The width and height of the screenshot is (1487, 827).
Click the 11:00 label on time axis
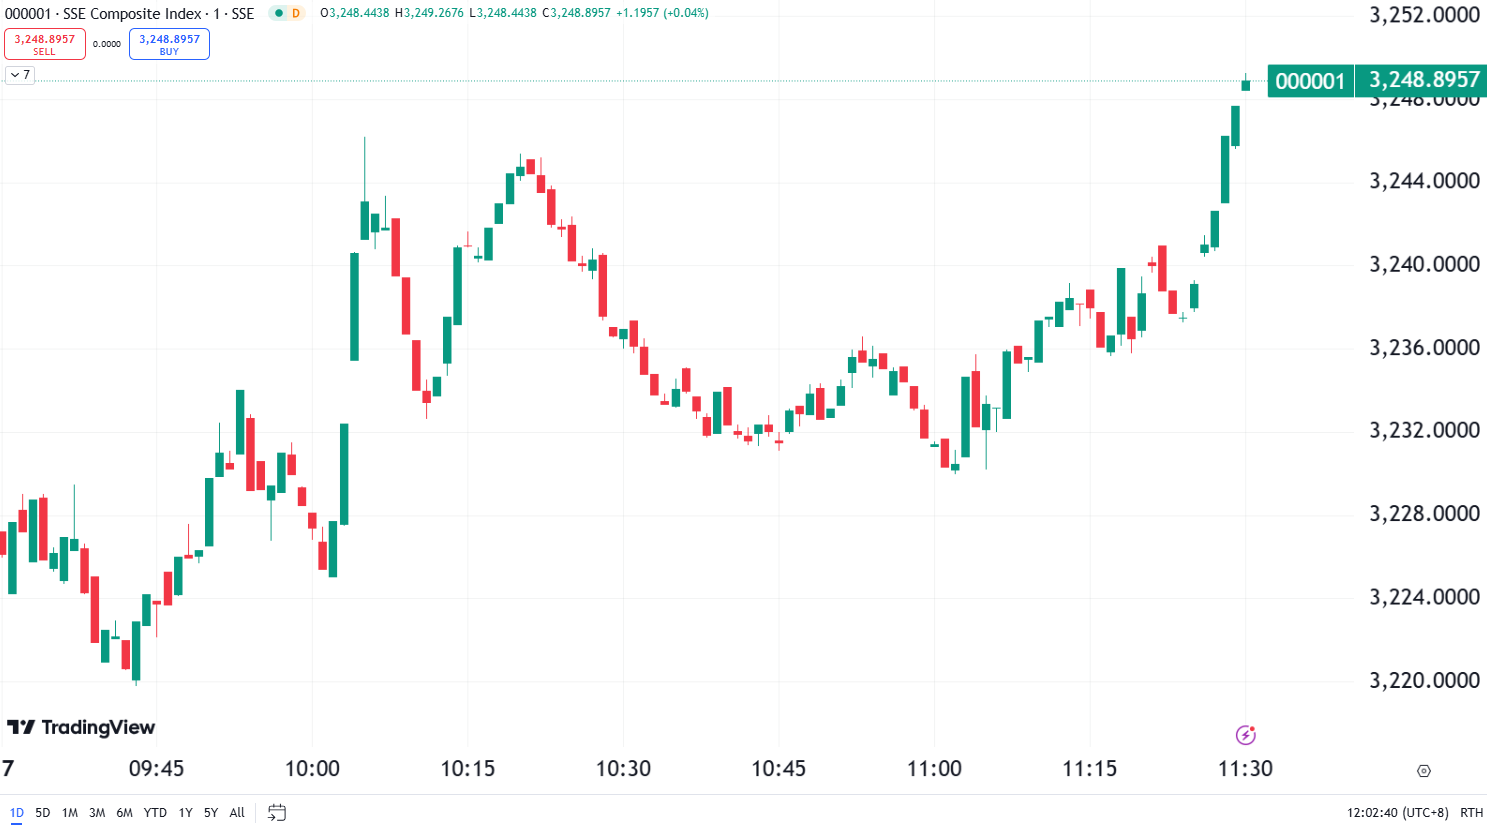pyautogui.click(x=934, y=769)
